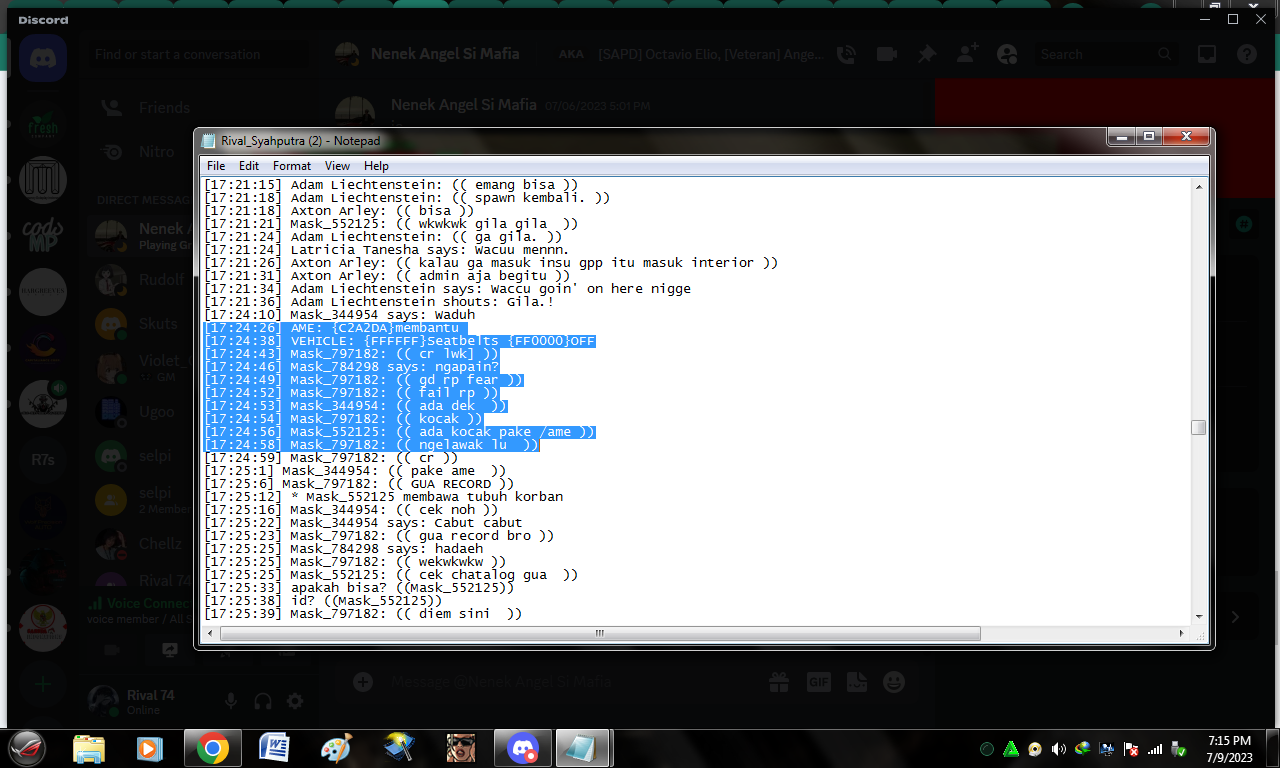The image size is (1280, 768).
Task: Click line 'Adam Liechtenstein shouts: Gila.!'
Action: click(379, 302)
